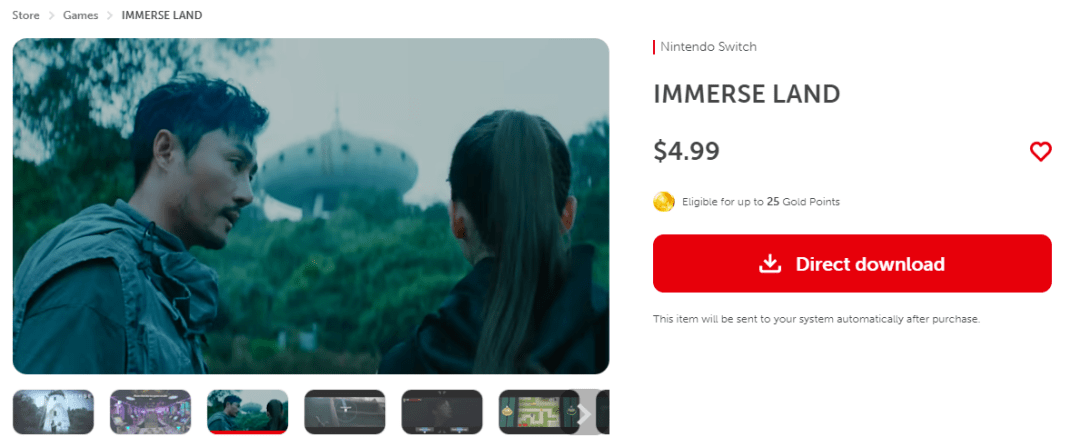Click chevron separator after Games breadcrumb
Image resolution: width=1080 pixels, height=447 pixels.
point(110,15)
